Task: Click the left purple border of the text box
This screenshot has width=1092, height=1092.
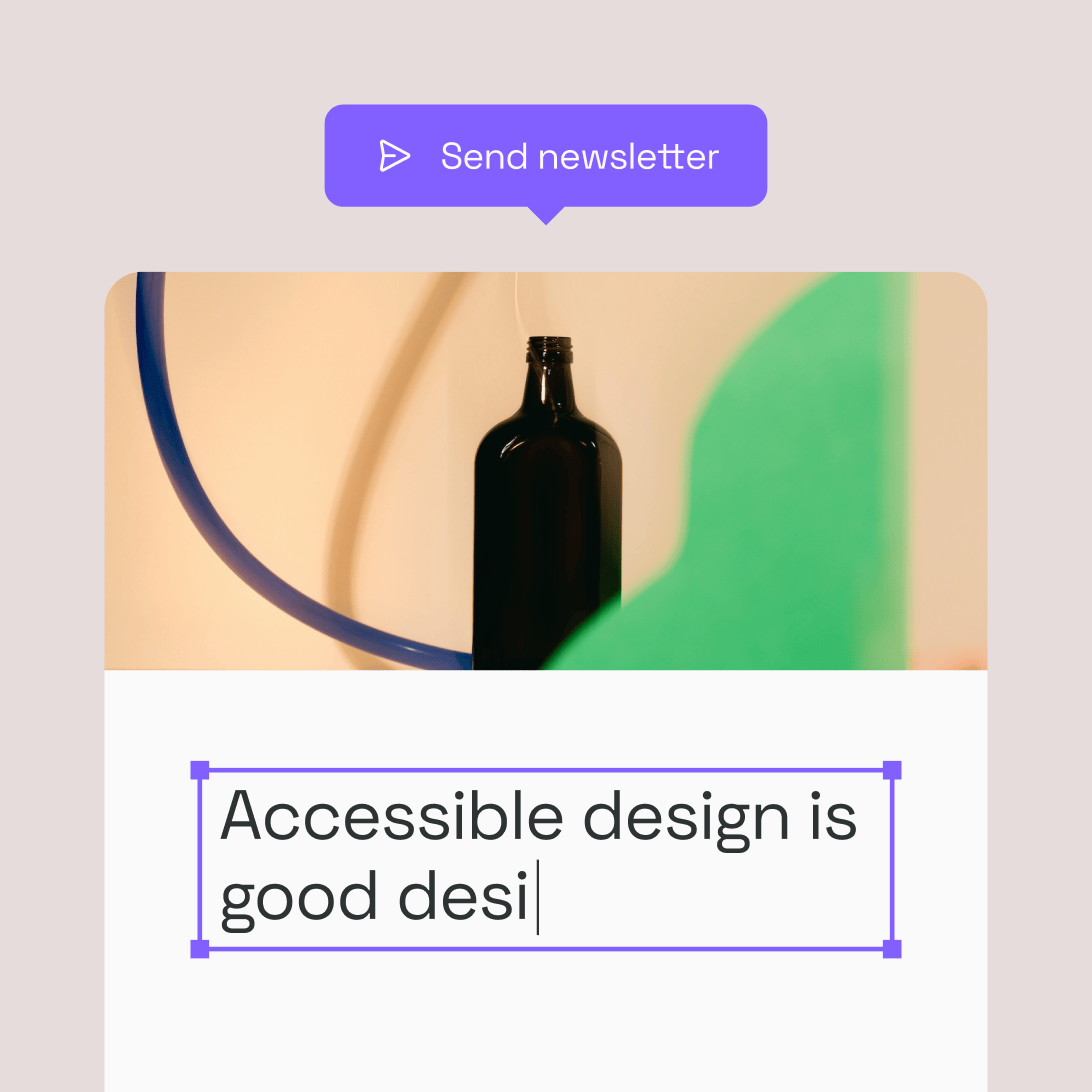Action: [200, 859]
